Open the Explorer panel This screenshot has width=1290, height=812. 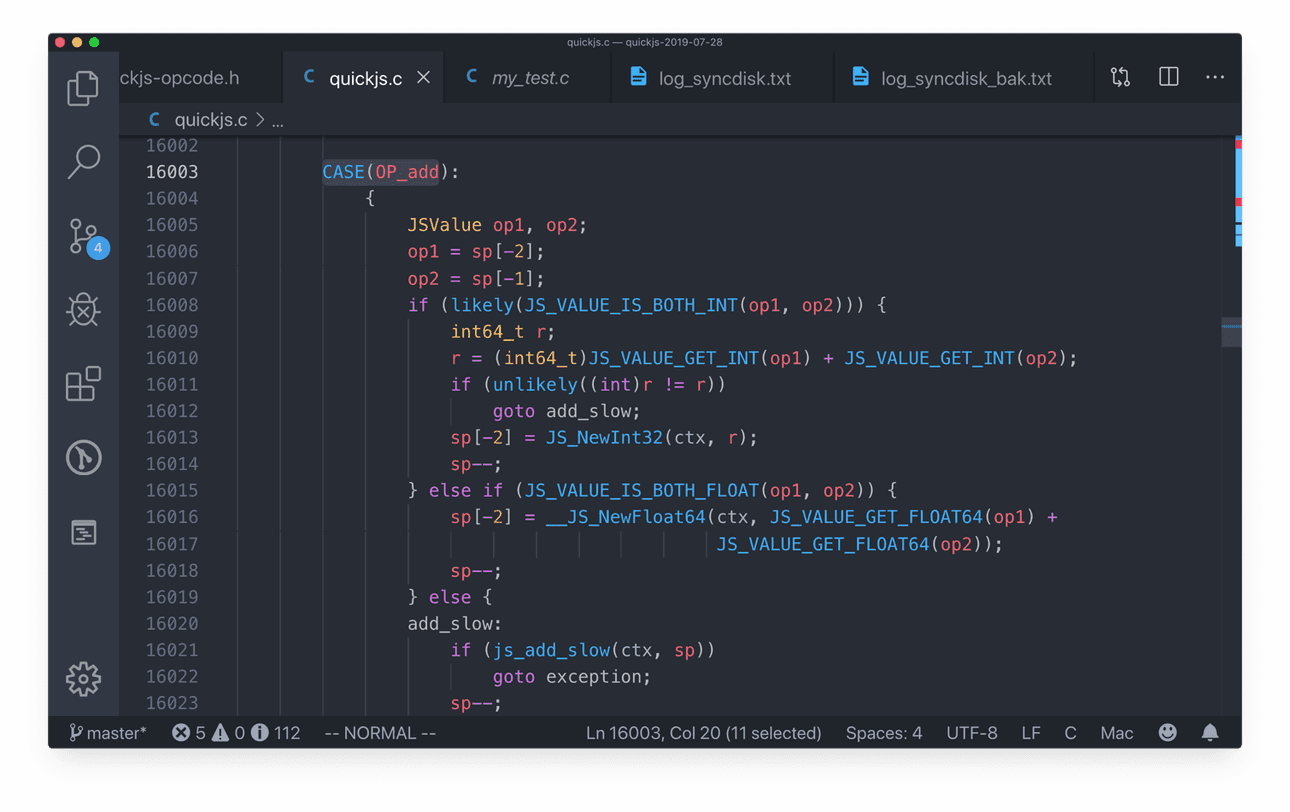pos(84,88)
